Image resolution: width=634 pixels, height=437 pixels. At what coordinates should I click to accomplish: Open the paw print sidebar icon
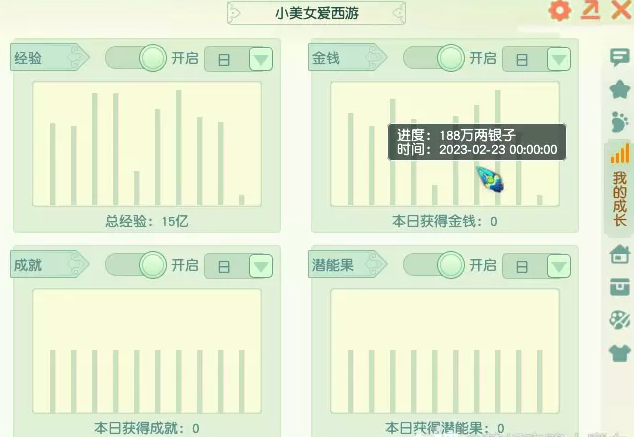pos(619,122)
